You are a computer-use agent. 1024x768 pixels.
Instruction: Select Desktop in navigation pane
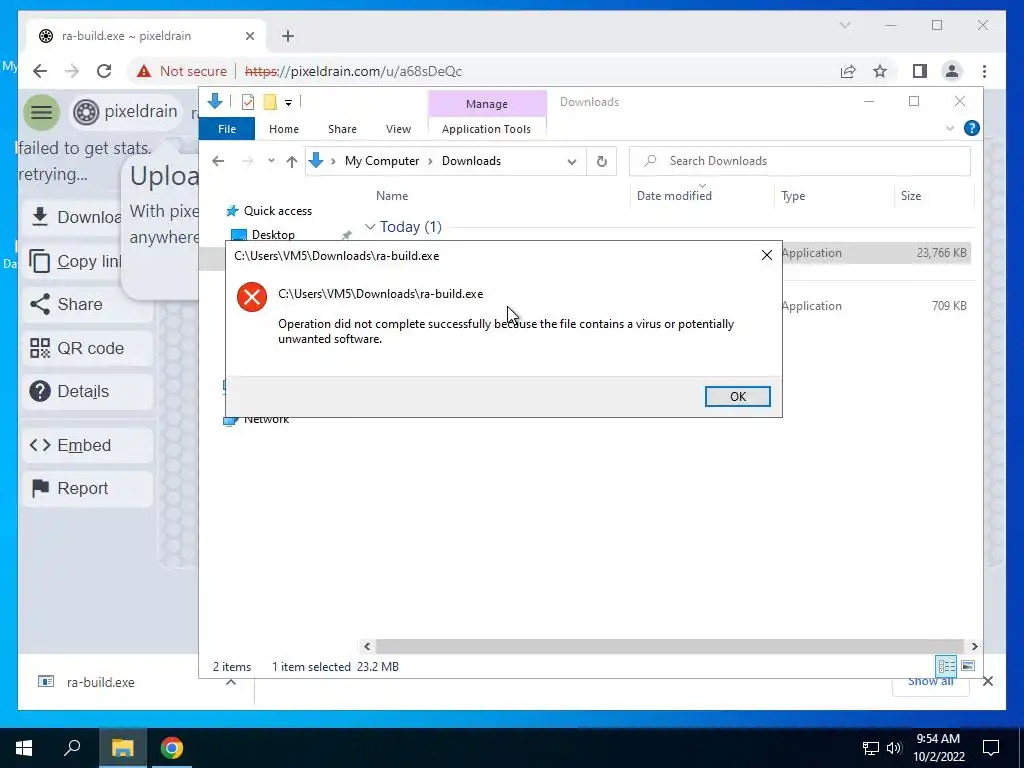273,234
